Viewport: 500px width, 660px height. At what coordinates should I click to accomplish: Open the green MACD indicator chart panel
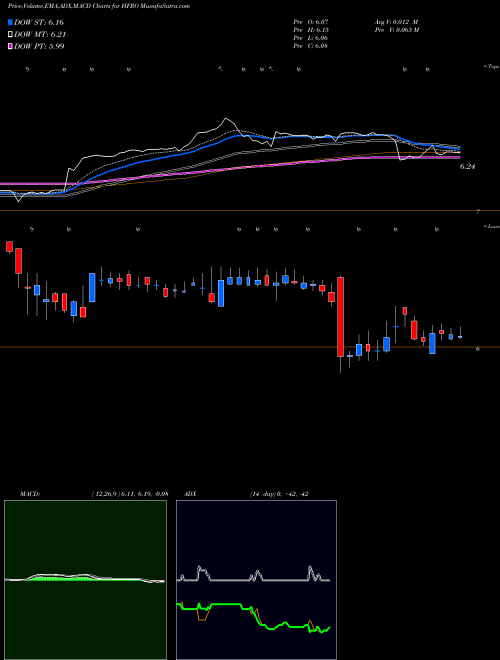click(x=85, y=580)
